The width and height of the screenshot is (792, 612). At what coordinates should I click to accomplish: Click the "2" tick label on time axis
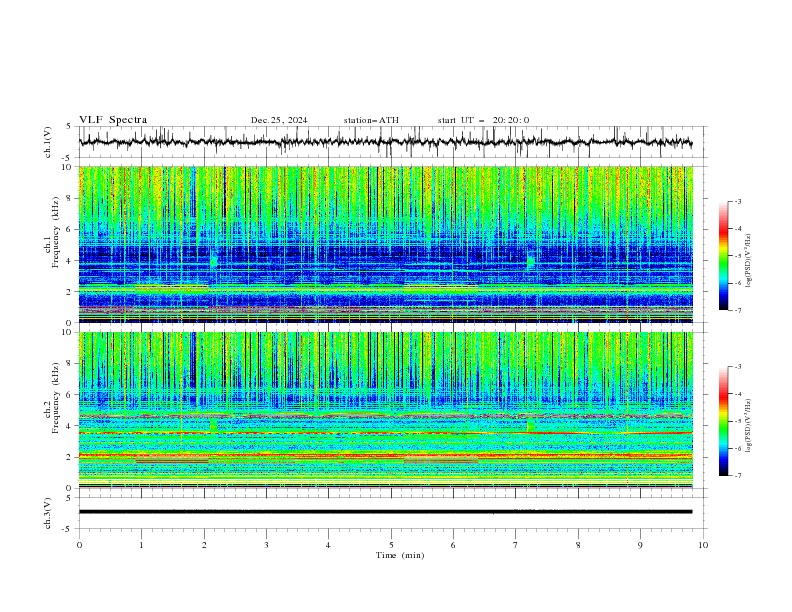(204, 545)
